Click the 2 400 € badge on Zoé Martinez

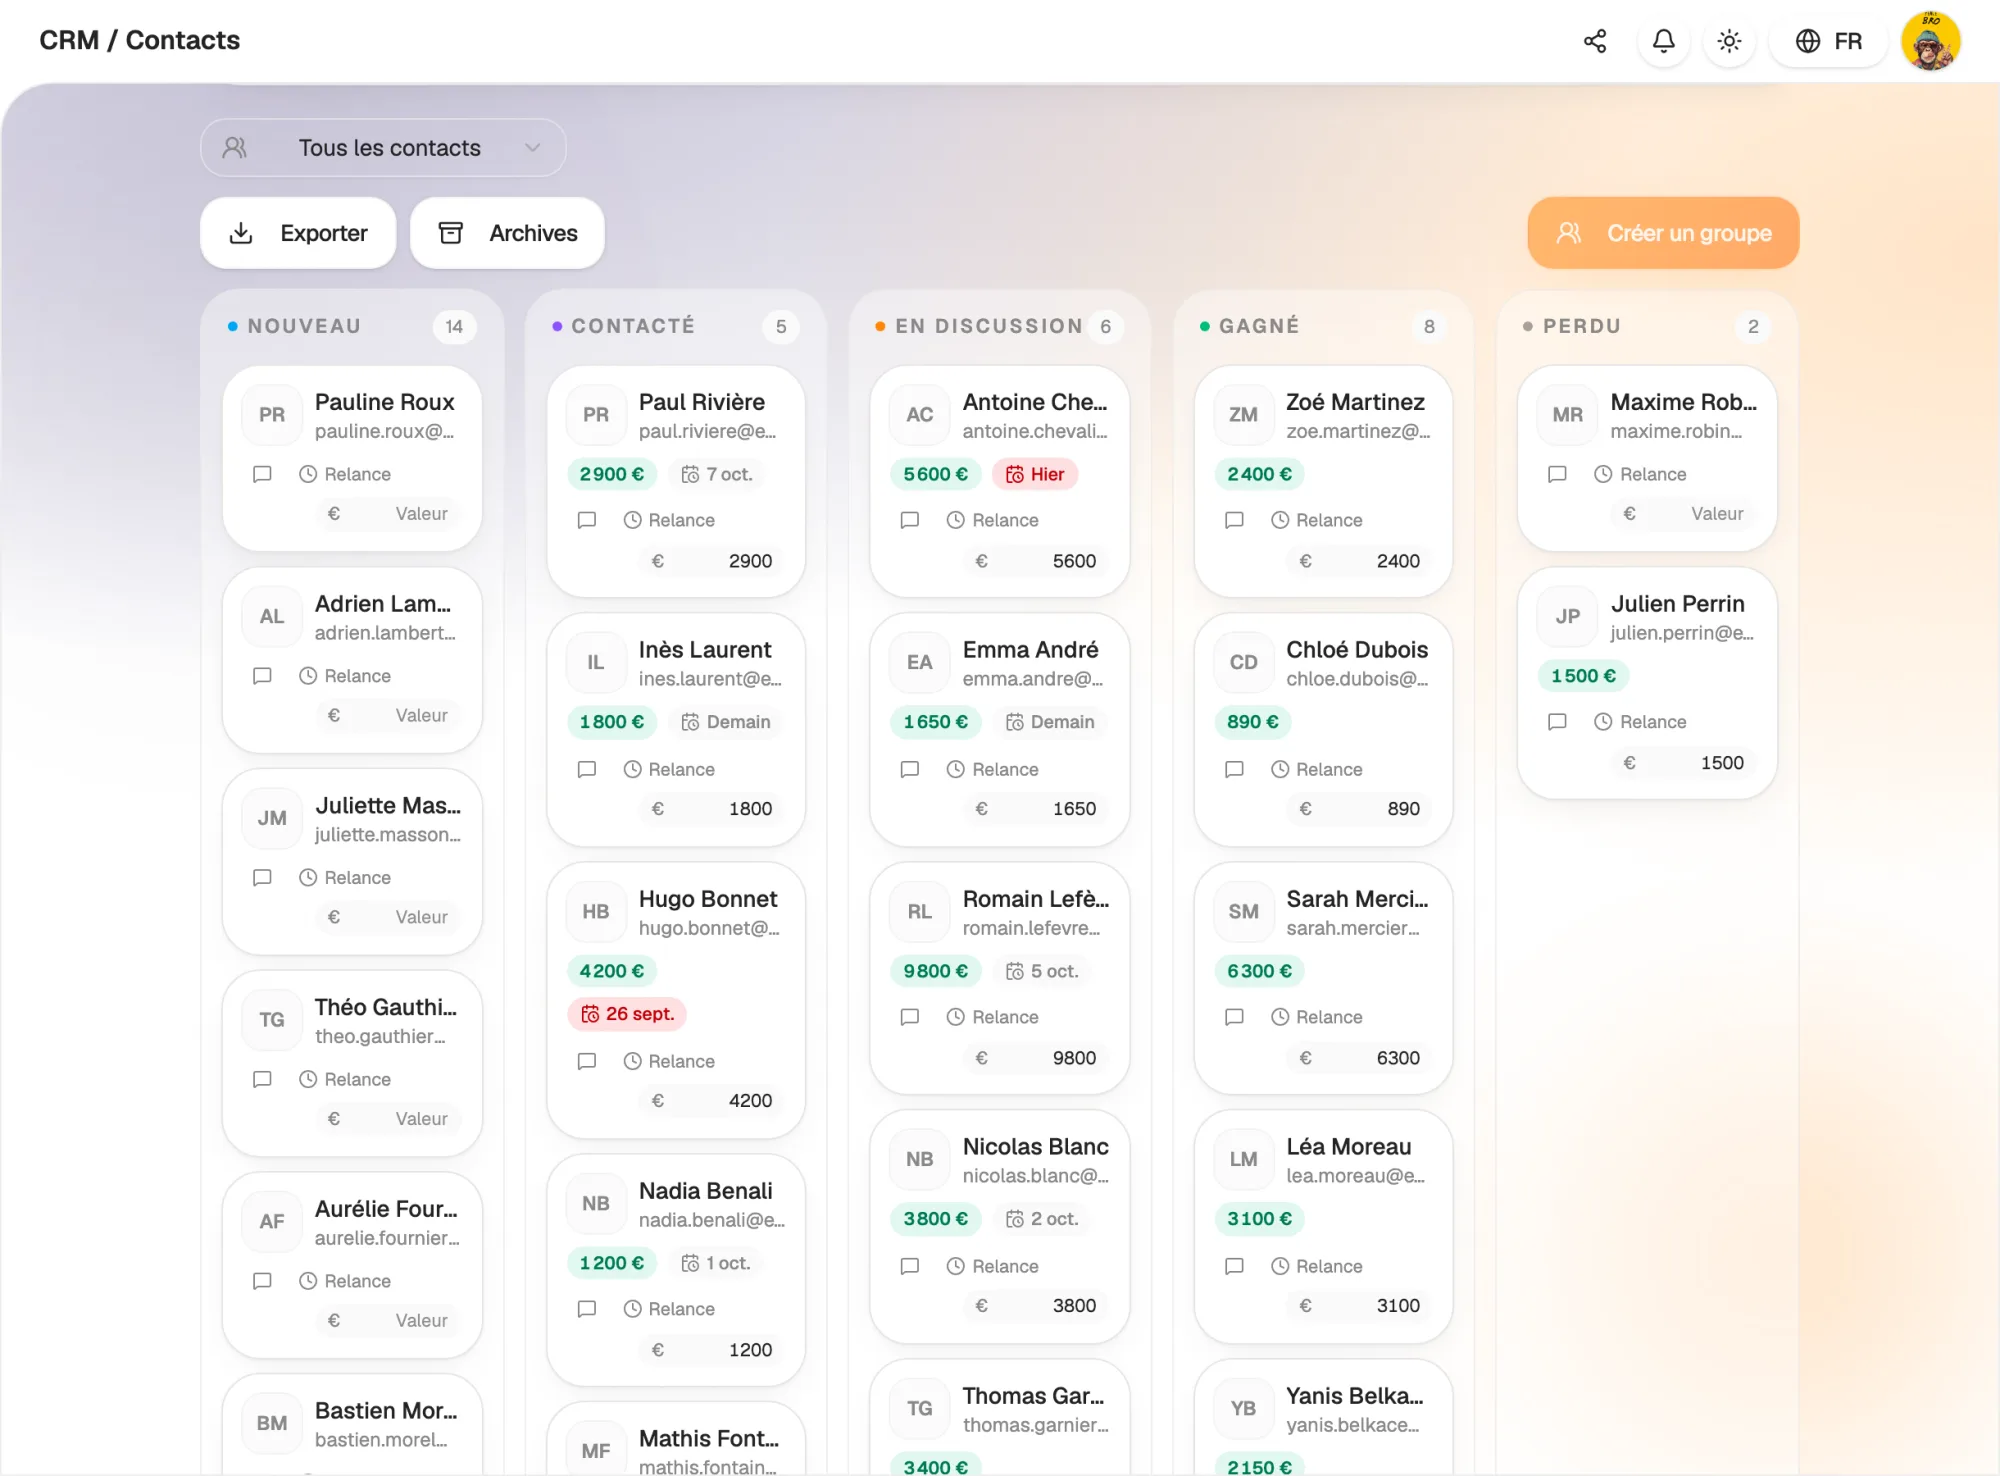1259,474
